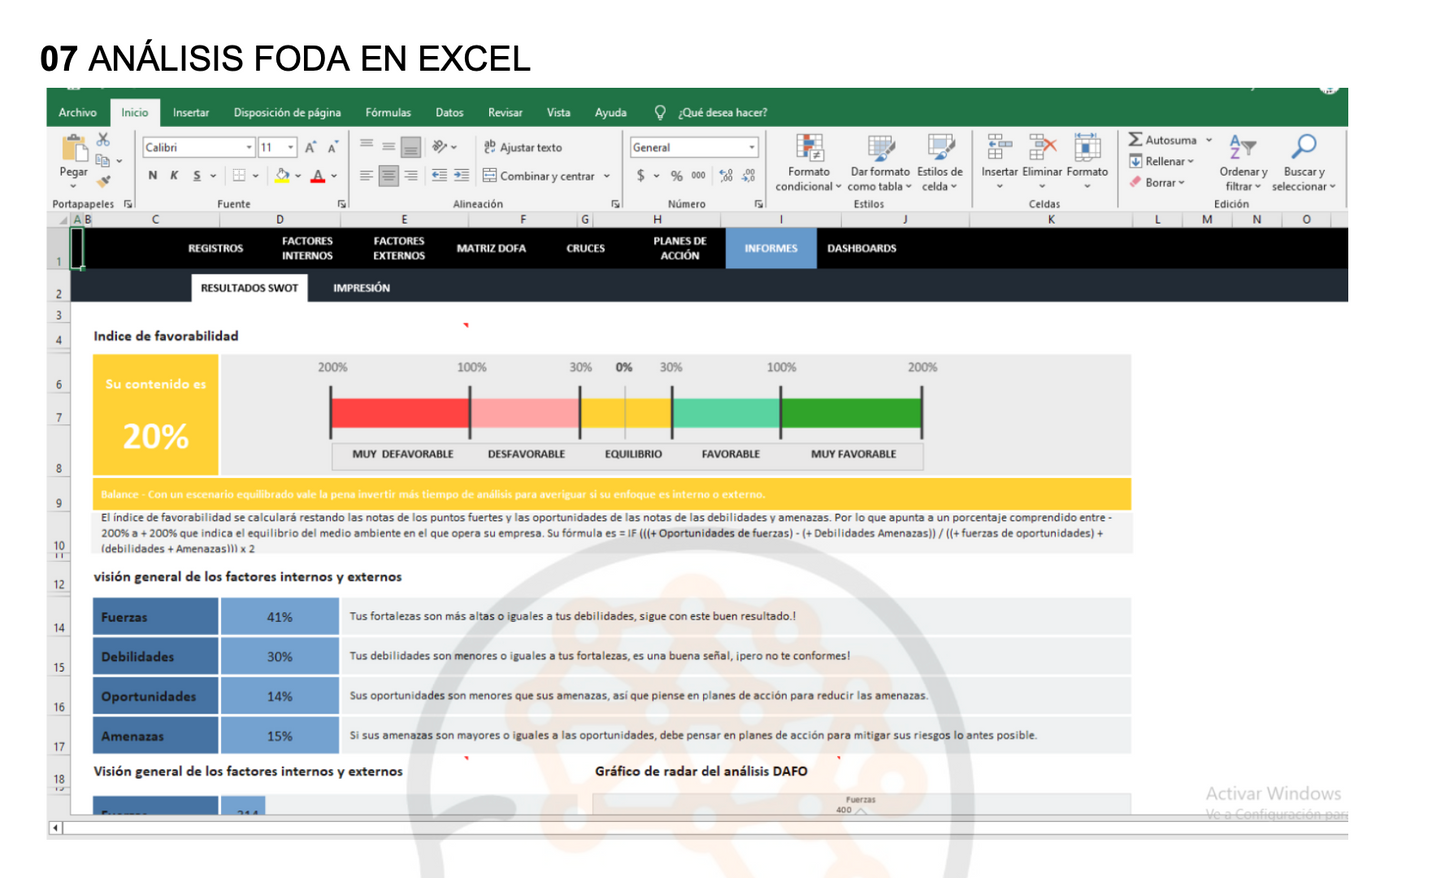Screen dimensions: 1445x878
Task: Apply the red font color A
Action: pyautogui.click(x=318, y=176)
